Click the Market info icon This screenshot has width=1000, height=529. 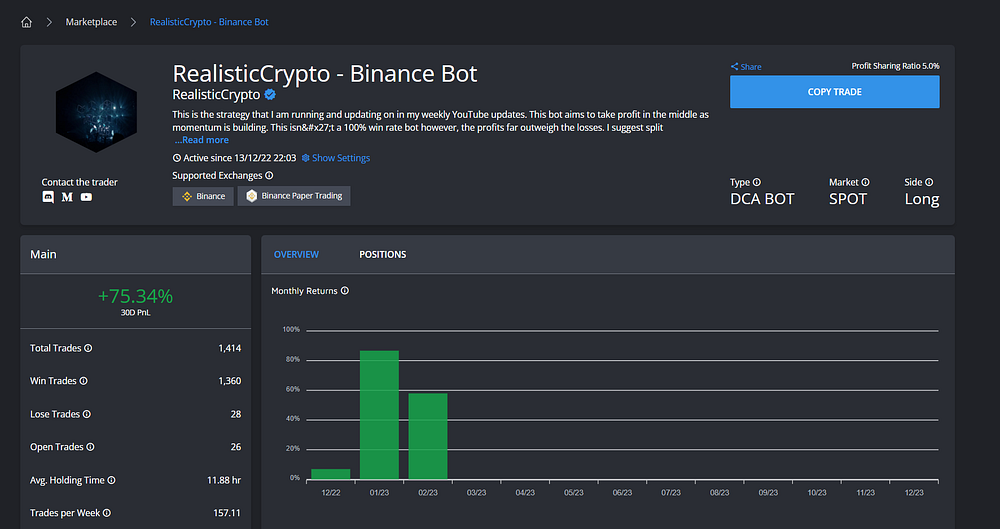[865, 183]
